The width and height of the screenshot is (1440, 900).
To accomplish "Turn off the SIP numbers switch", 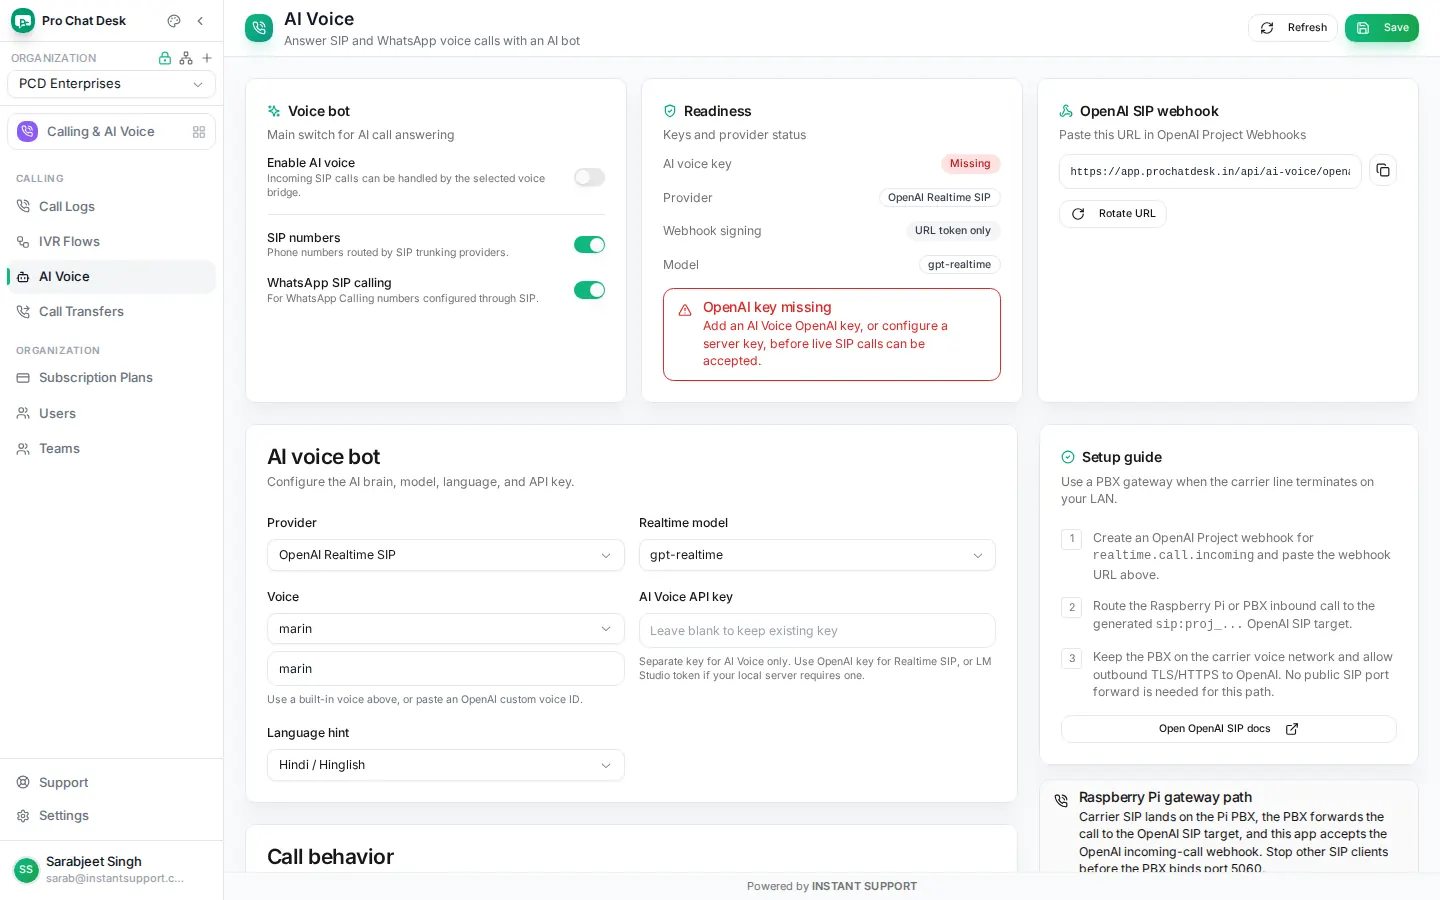I will (589, 245).
